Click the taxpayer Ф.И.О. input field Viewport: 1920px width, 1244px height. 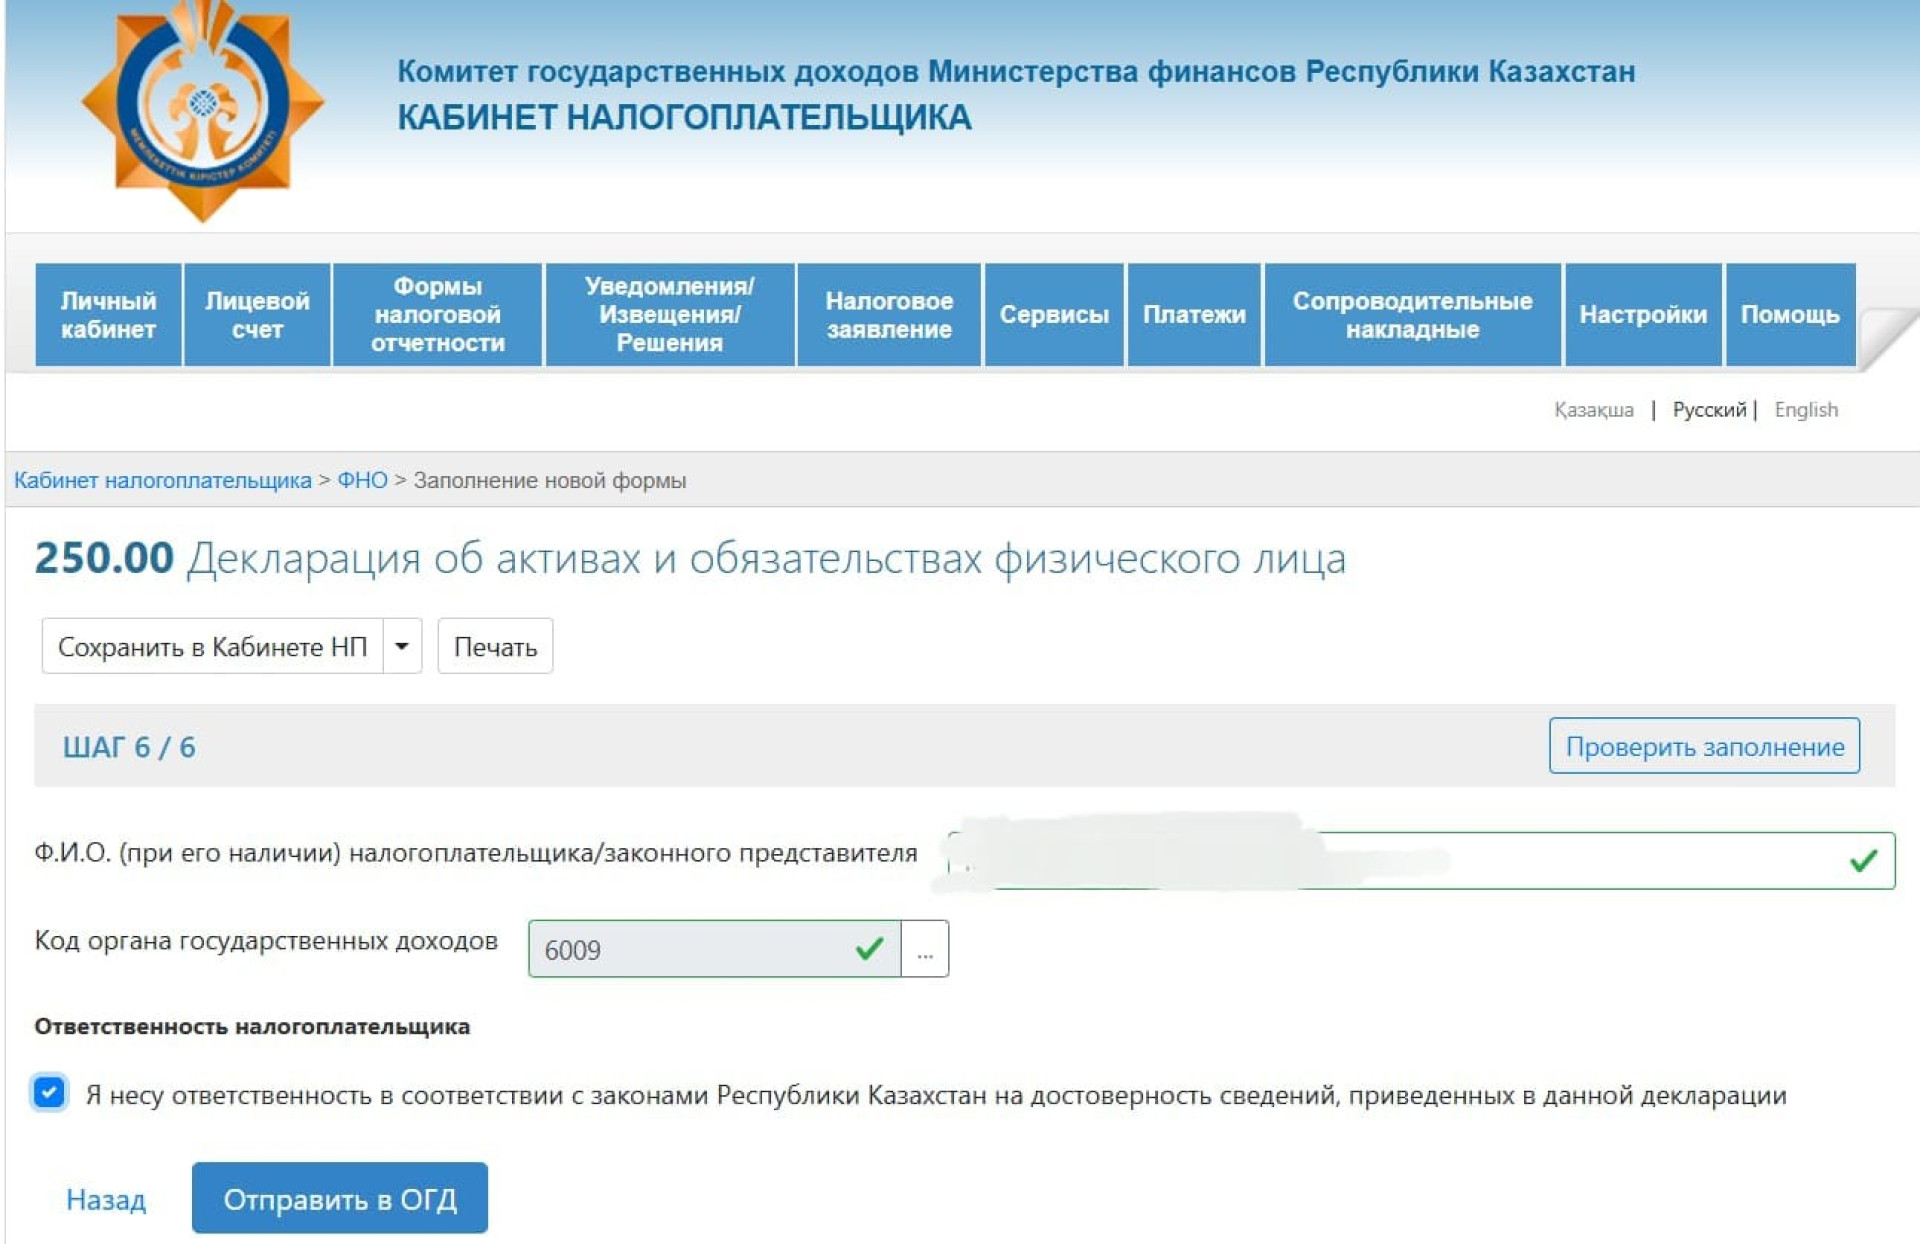[1420, 860]
